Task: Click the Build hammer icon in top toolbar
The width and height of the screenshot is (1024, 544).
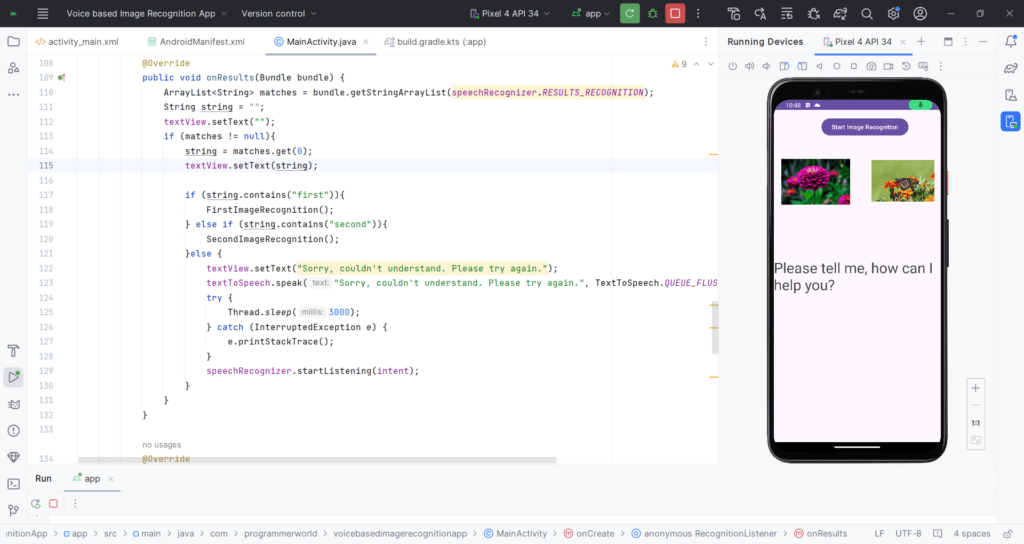Action: click(x=733, y=13)
